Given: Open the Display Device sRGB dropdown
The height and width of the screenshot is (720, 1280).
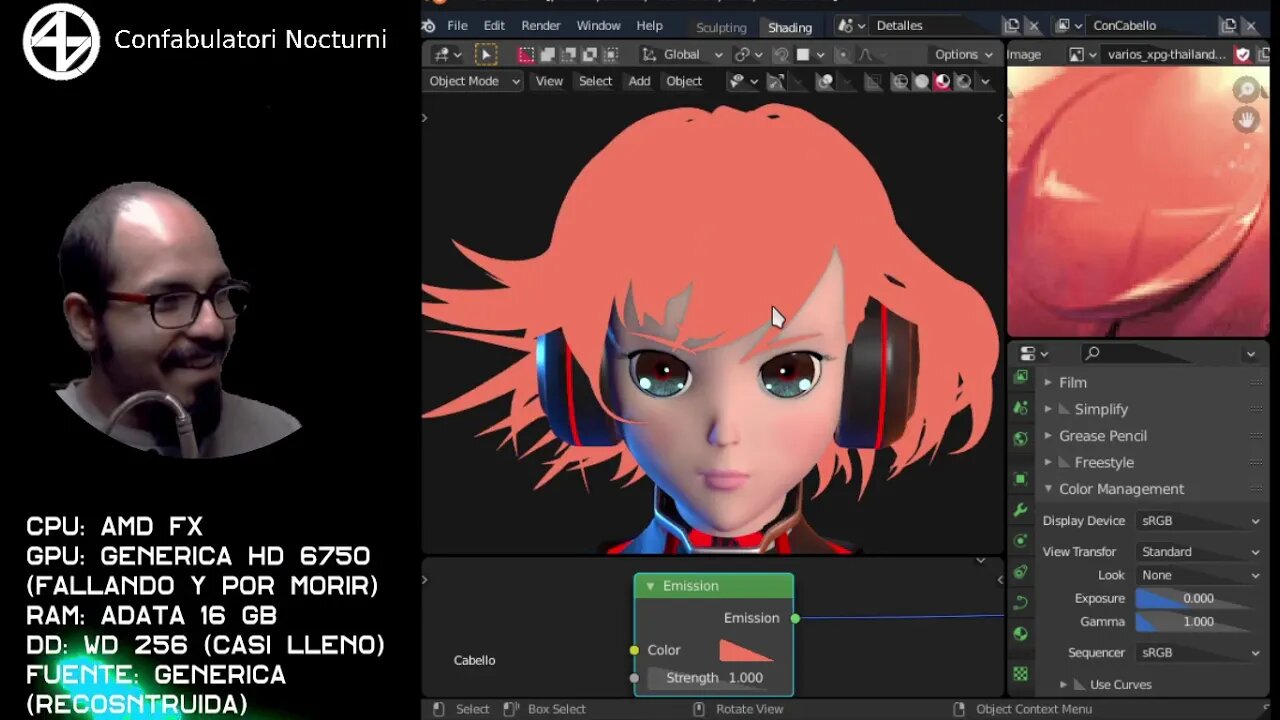Looking at the screenshot, I should 1201,520.
